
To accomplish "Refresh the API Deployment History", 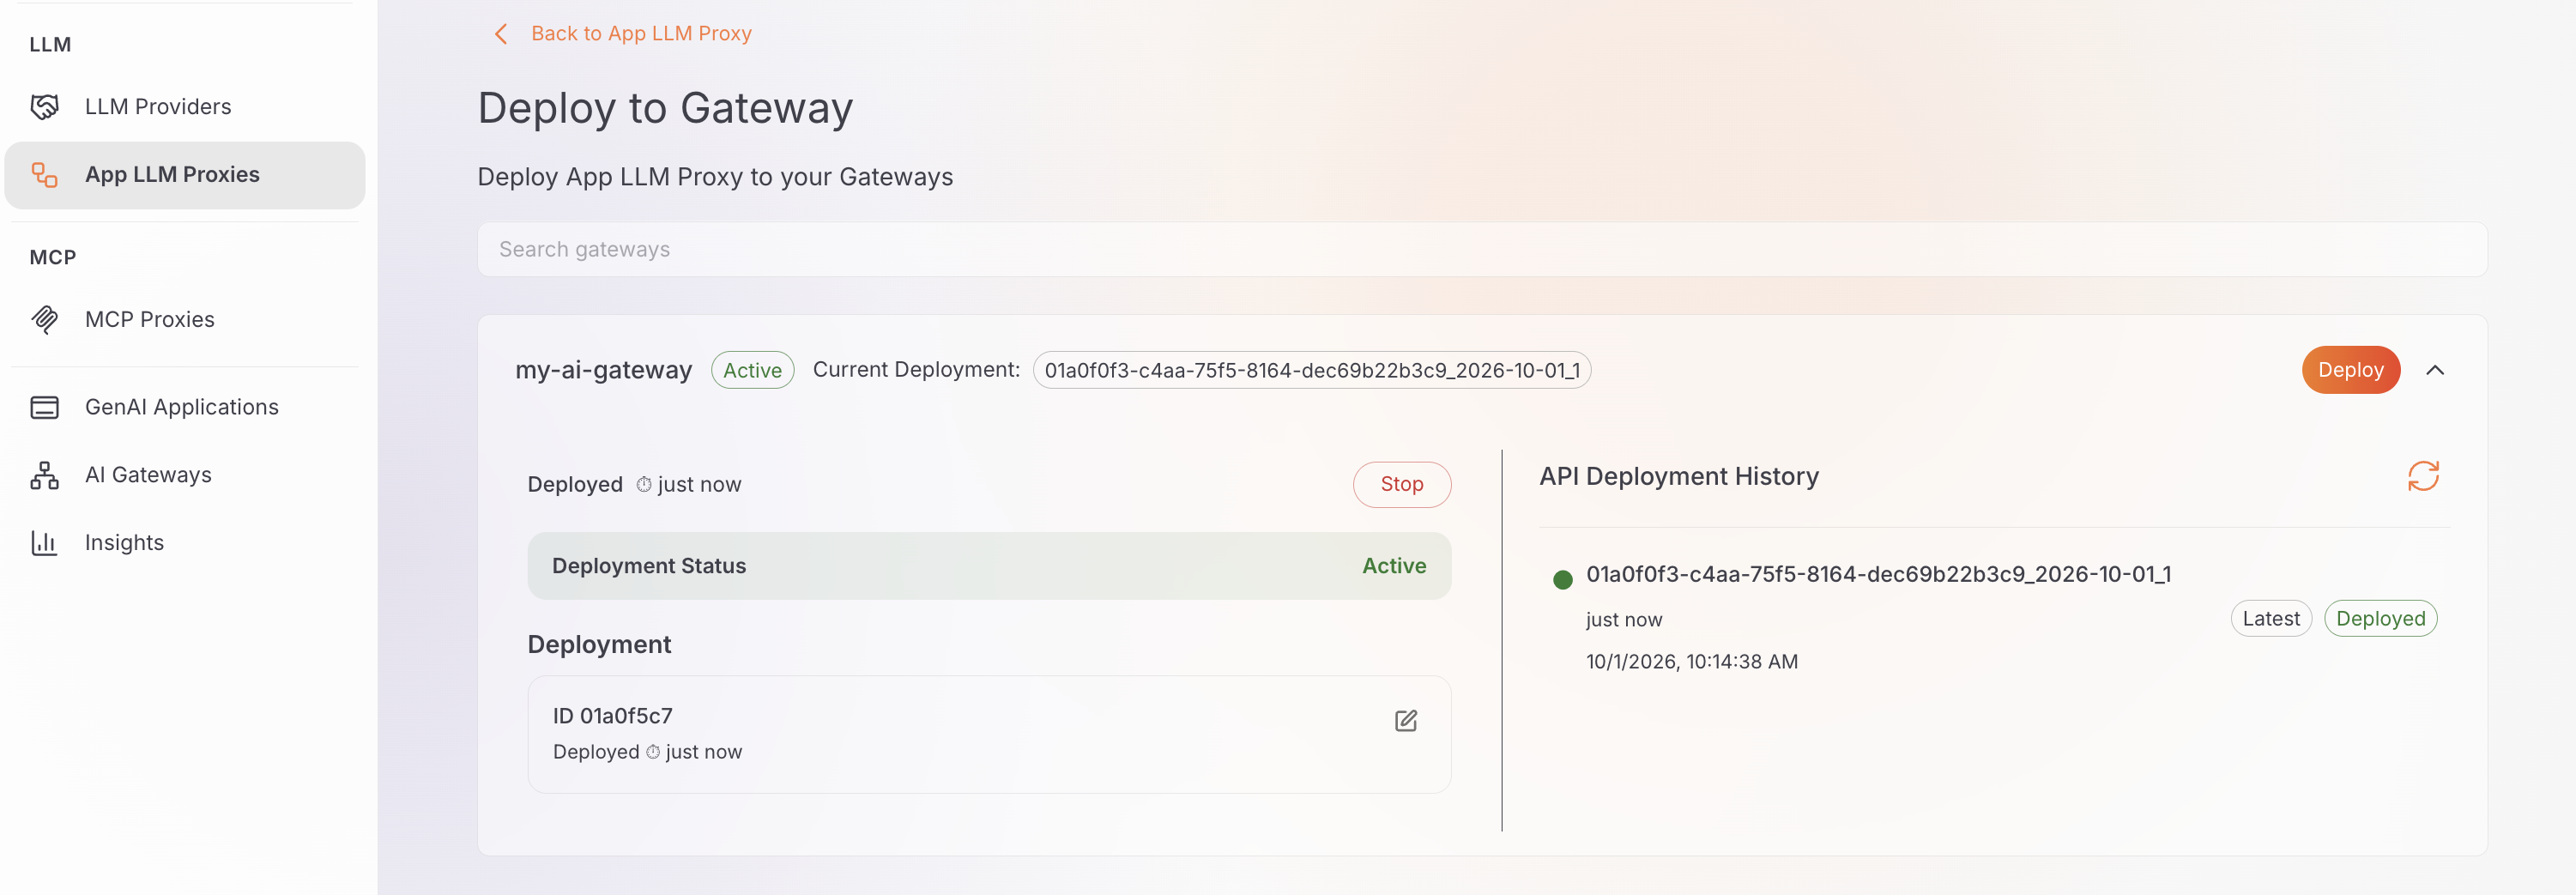I will (x=2423, y=476).
